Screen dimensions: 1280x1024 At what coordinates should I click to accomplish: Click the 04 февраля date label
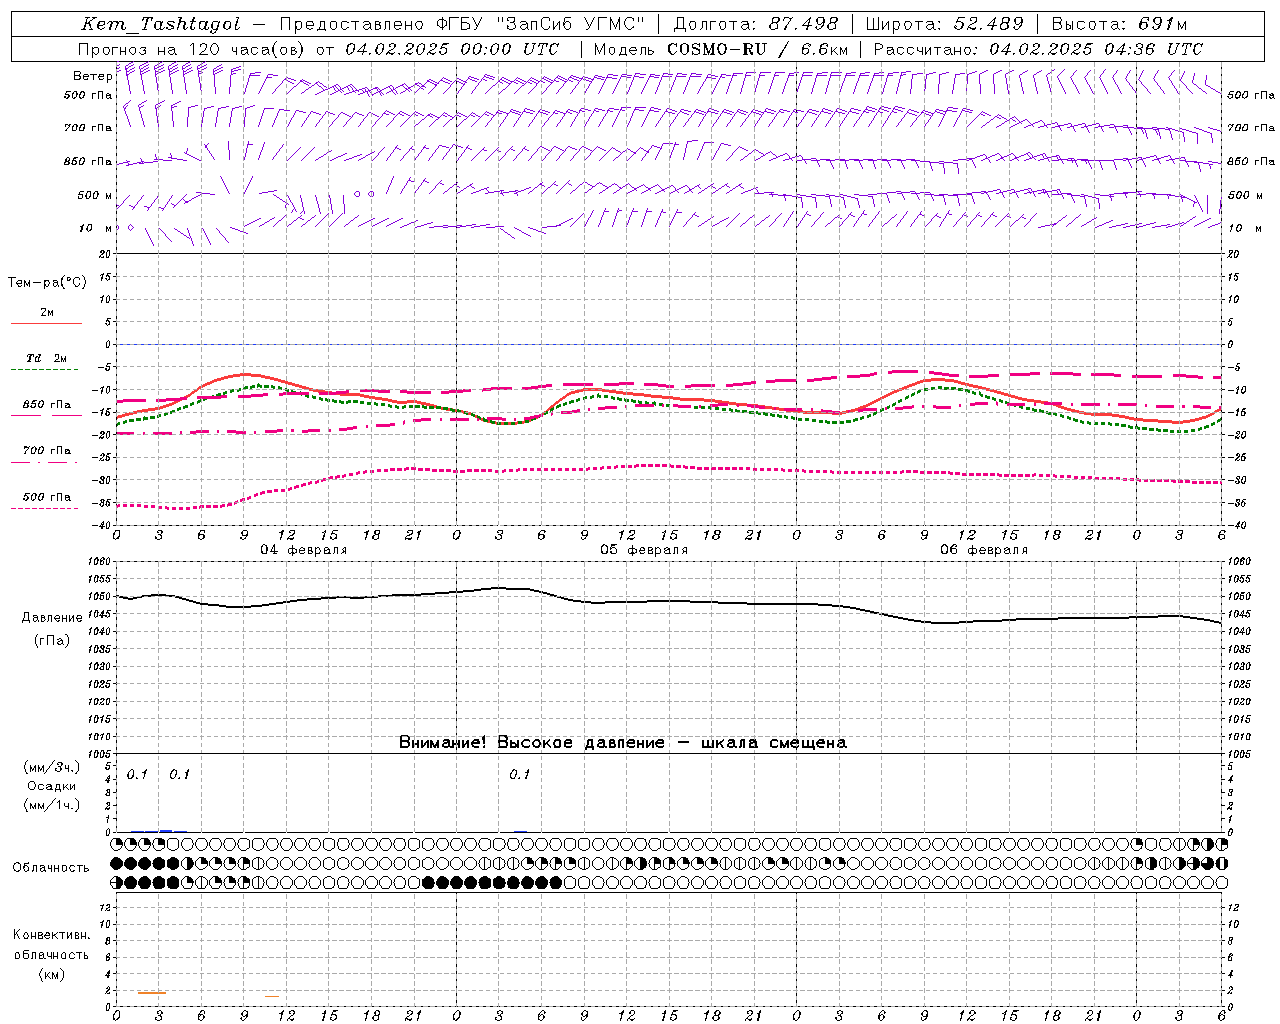[x=304, y=550]
